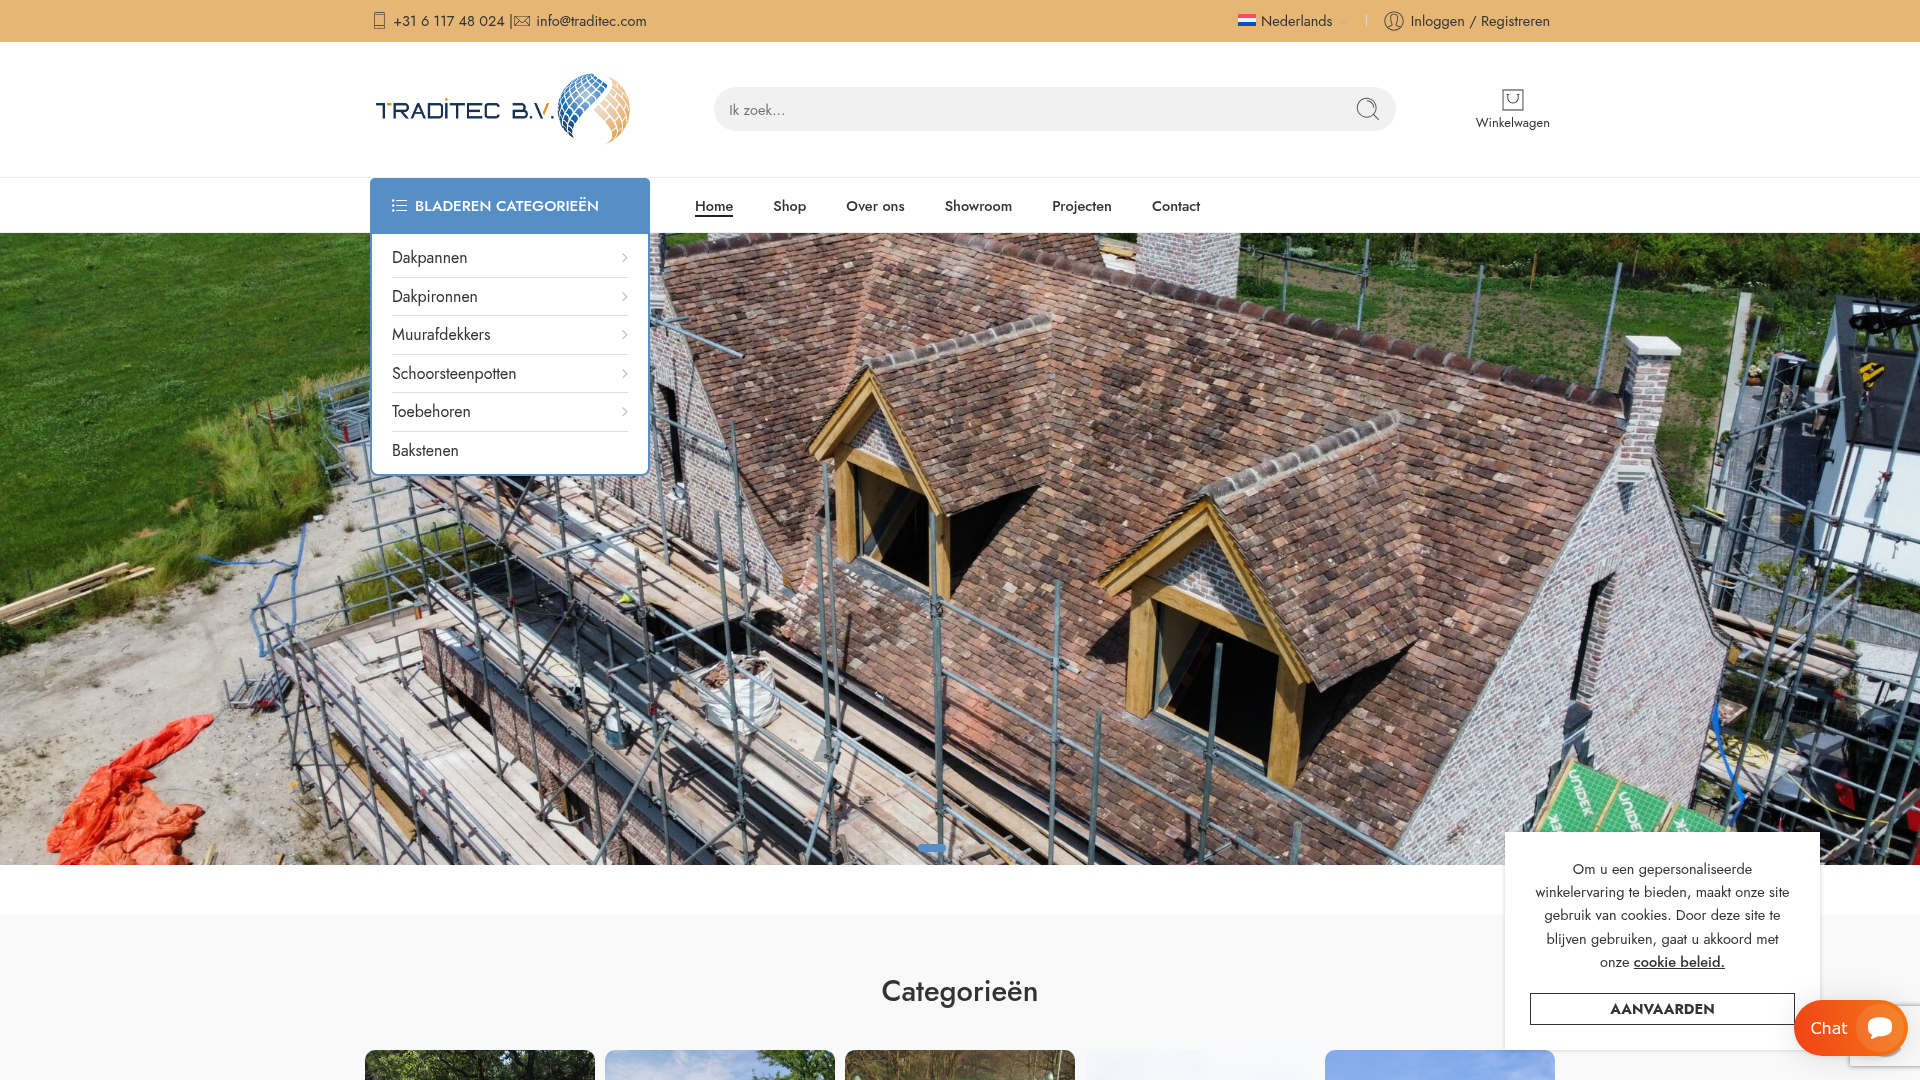Expand the Dakpannen category arrow
Screen dimensions: 1920x1080
click(624, 258)
